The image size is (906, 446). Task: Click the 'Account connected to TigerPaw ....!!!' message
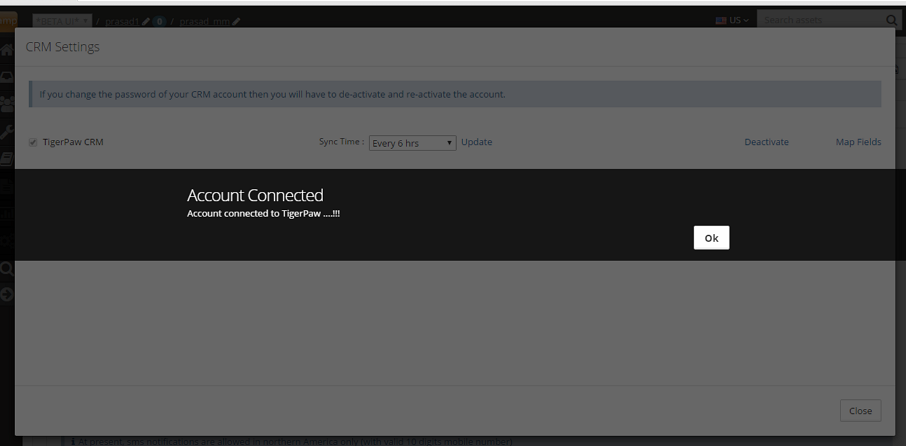[263, 214]
